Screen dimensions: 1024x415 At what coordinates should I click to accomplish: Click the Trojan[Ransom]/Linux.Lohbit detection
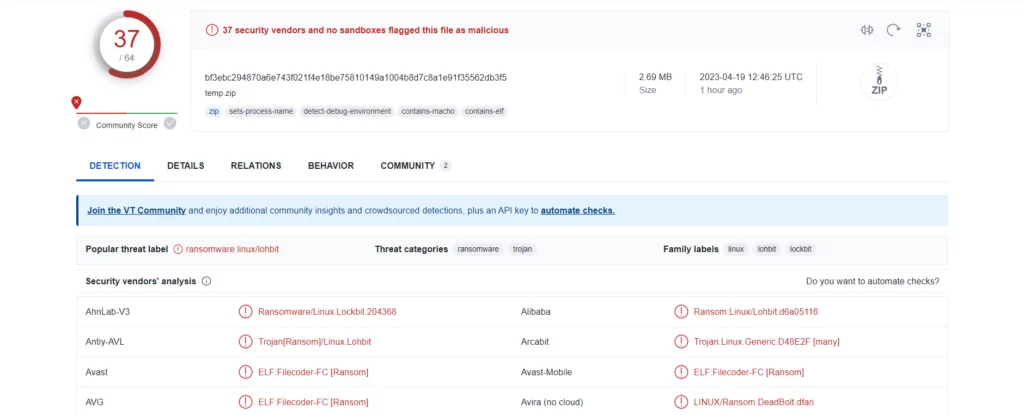315,342
